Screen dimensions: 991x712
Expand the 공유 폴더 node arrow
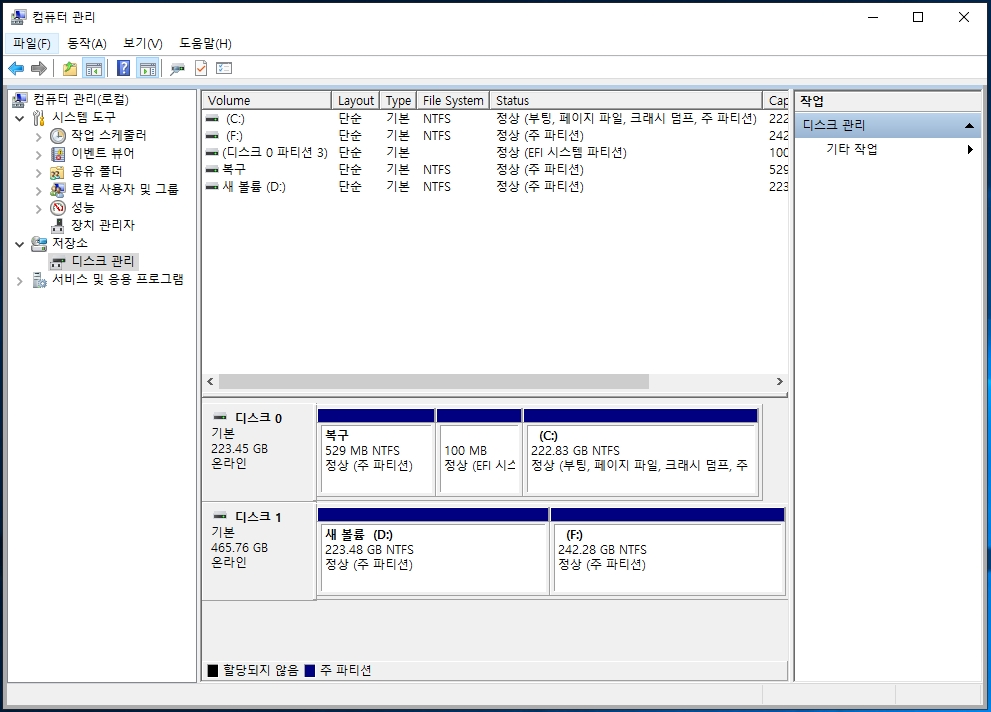click(x=39, y=172)
